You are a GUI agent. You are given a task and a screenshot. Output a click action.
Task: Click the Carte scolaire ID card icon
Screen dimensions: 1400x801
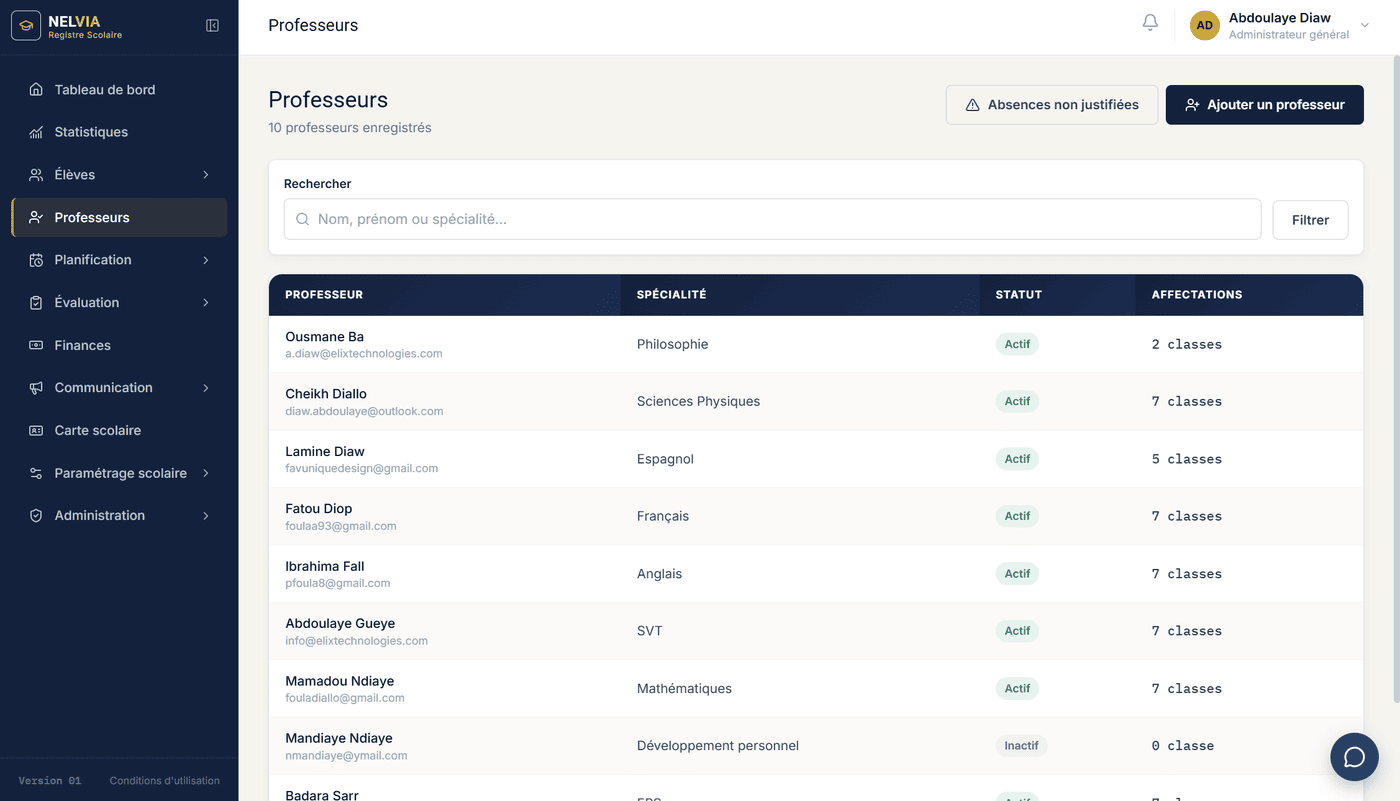(x=36, y=431)
